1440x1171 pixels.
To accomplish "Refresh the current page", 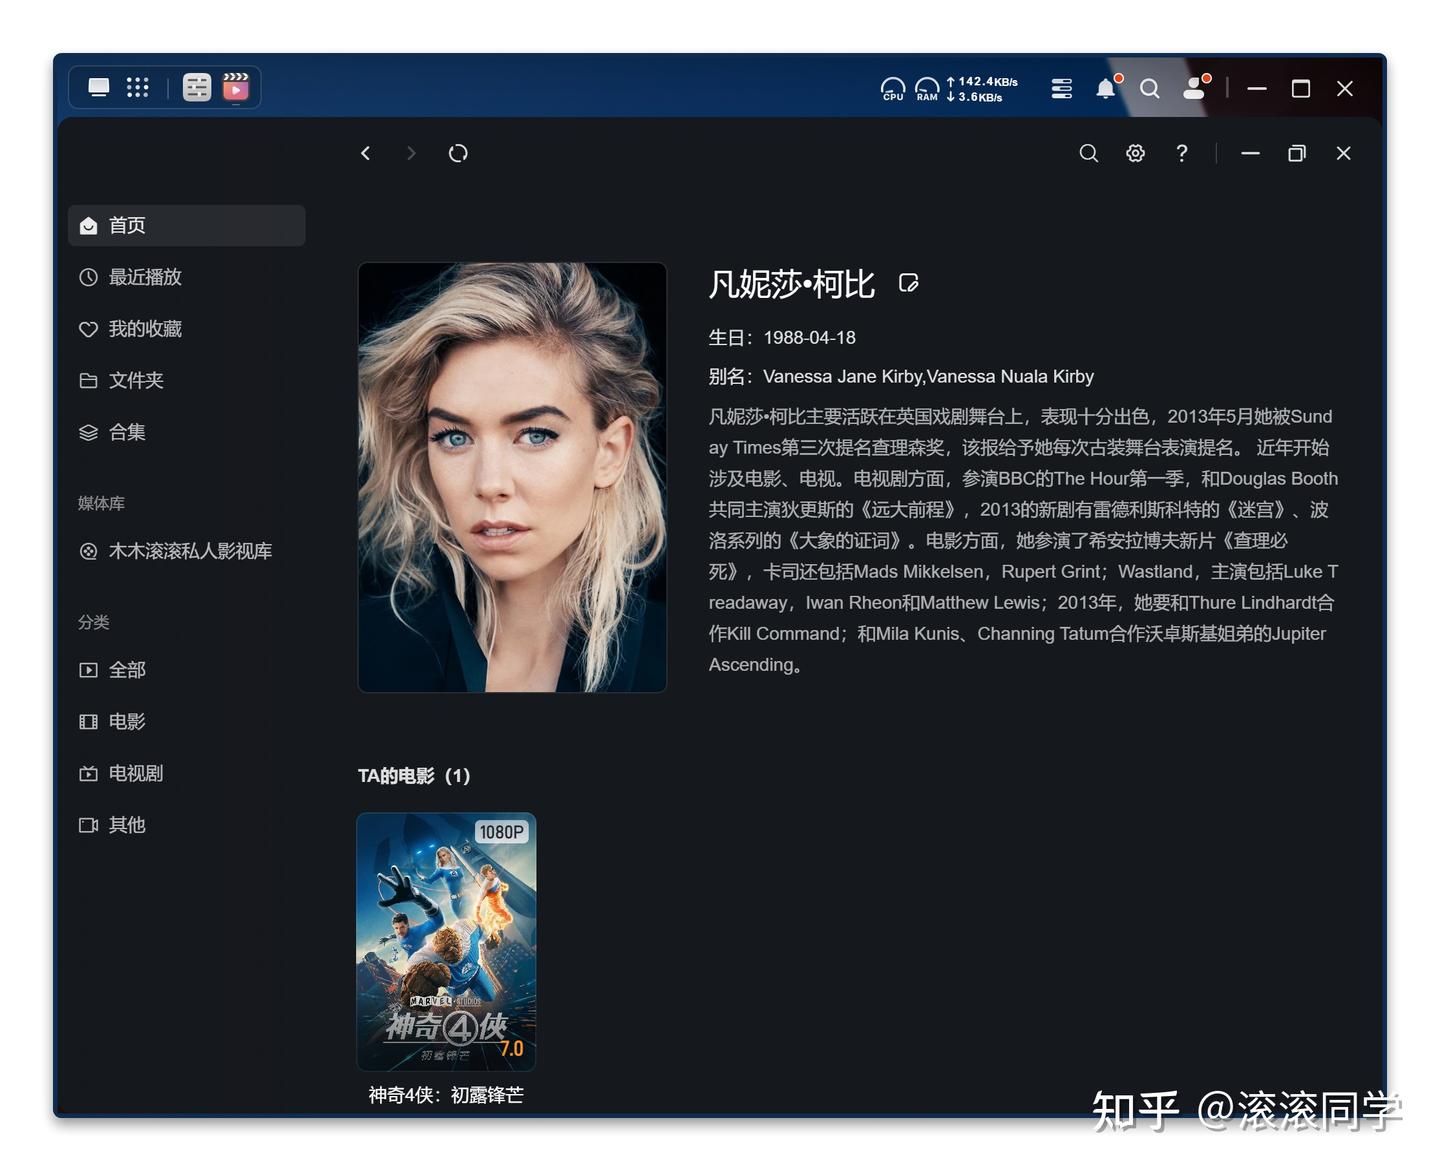I will tap(458, 153).
